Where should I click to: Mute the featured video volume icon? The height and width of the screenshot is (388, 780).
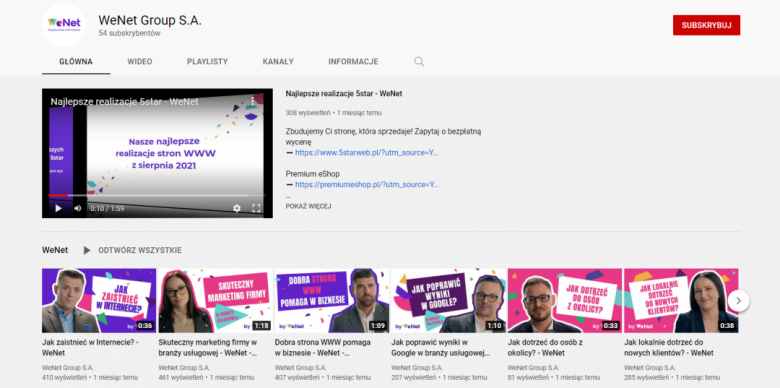(x=78, y=208)
